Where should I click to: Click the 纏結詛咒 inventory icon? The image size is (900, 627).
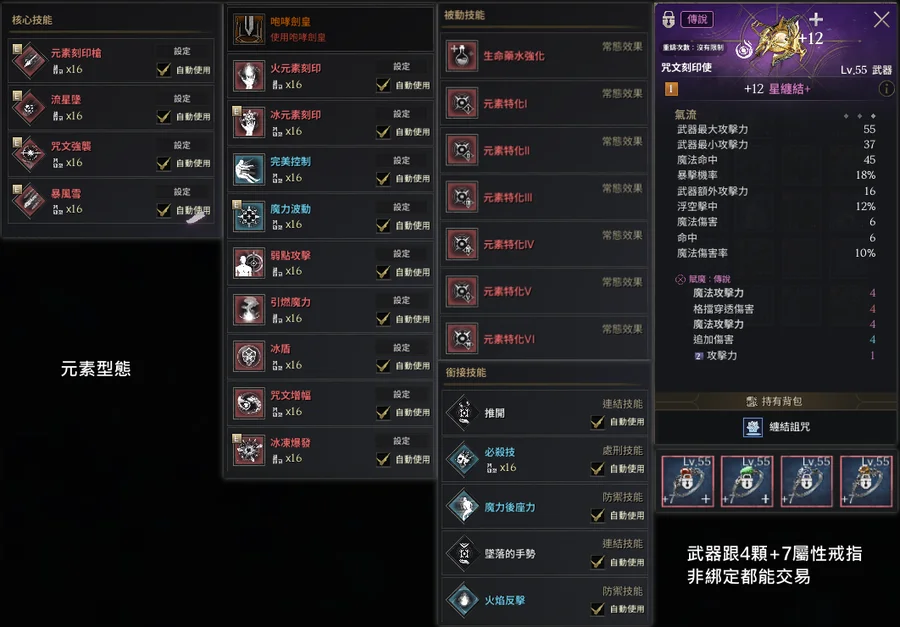coord(752,427)
